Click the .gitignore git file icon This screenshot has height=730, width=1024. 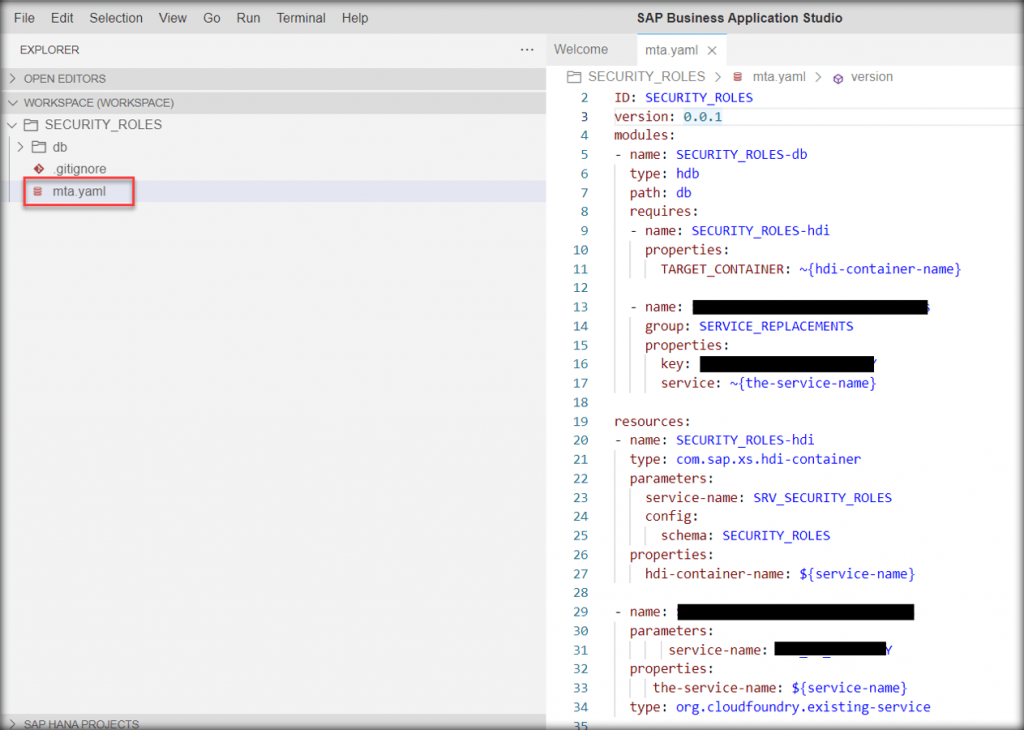(x=39, y=169)
